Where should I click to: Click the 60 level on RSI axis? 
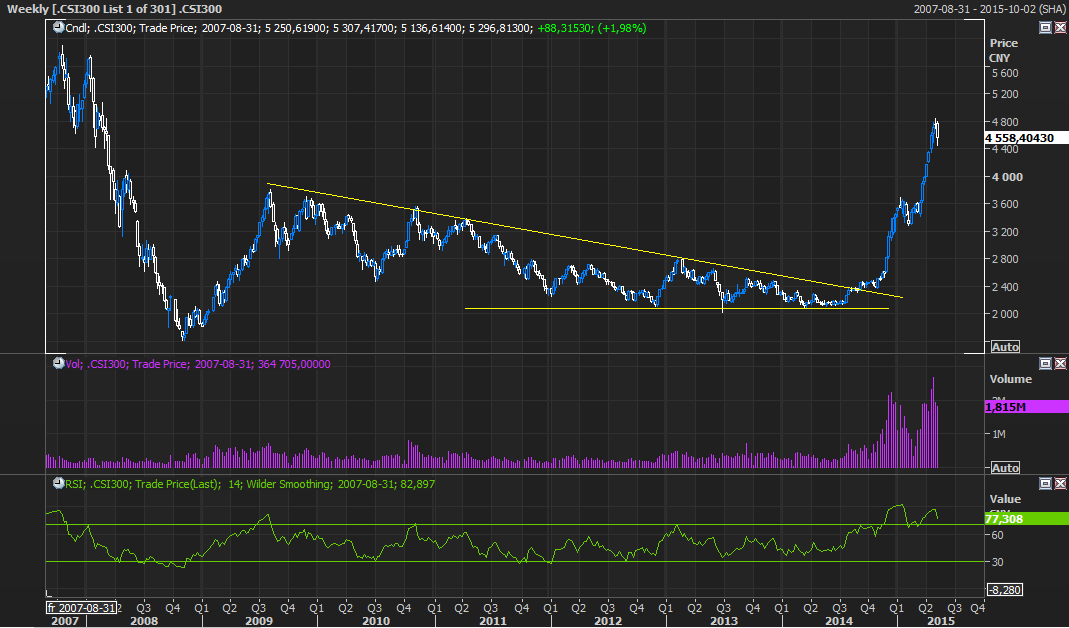(x=997, y=535)
